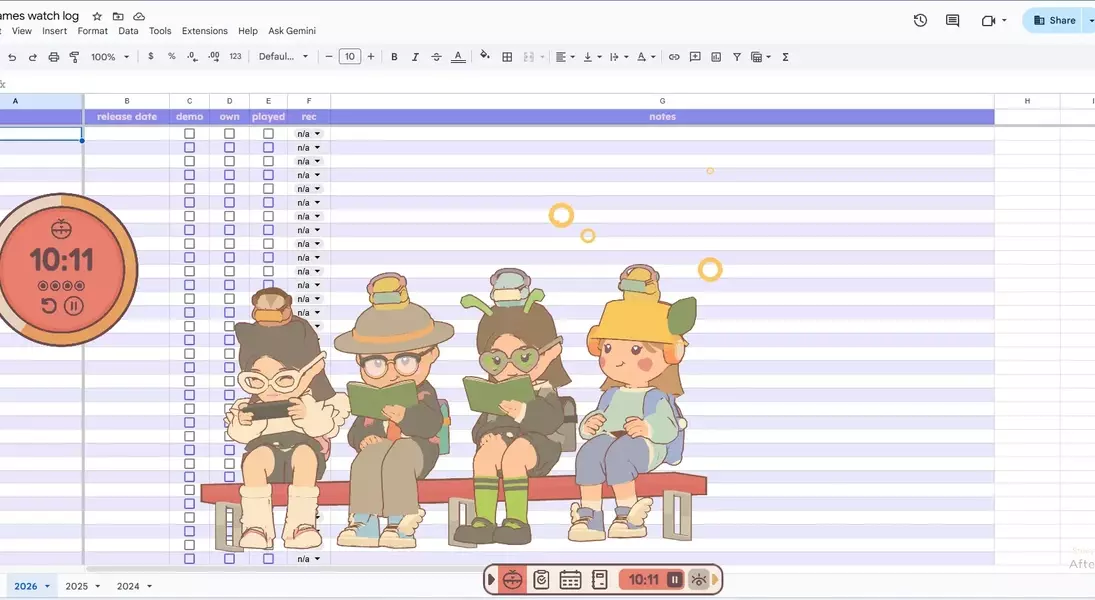1095x600 pixels.
Task: Toggle bold formatting
Action: click(x=394, y=57)
